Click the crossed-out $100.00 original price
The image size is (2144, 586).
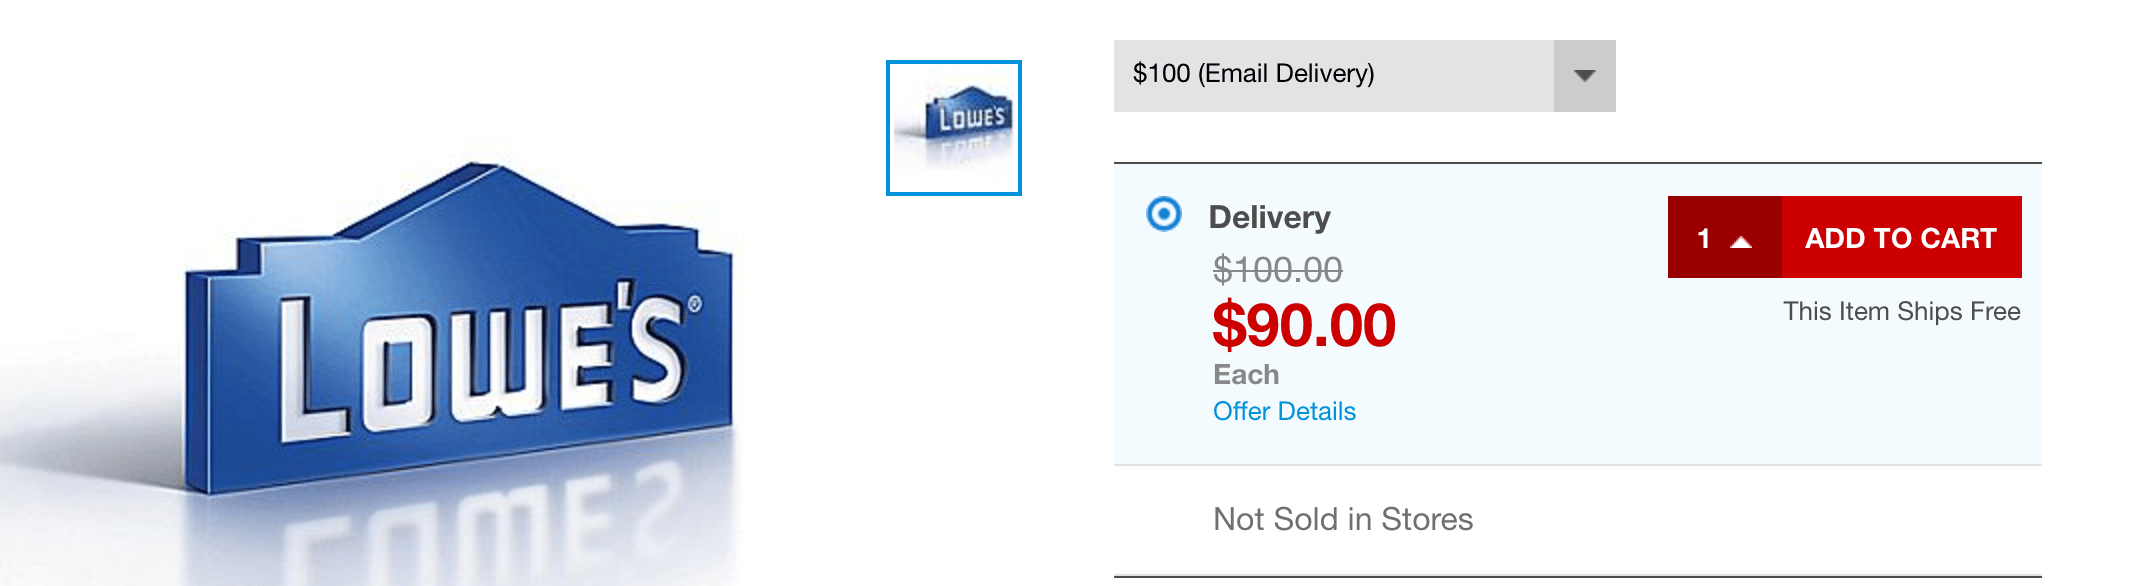click(x=1277, y=269)
